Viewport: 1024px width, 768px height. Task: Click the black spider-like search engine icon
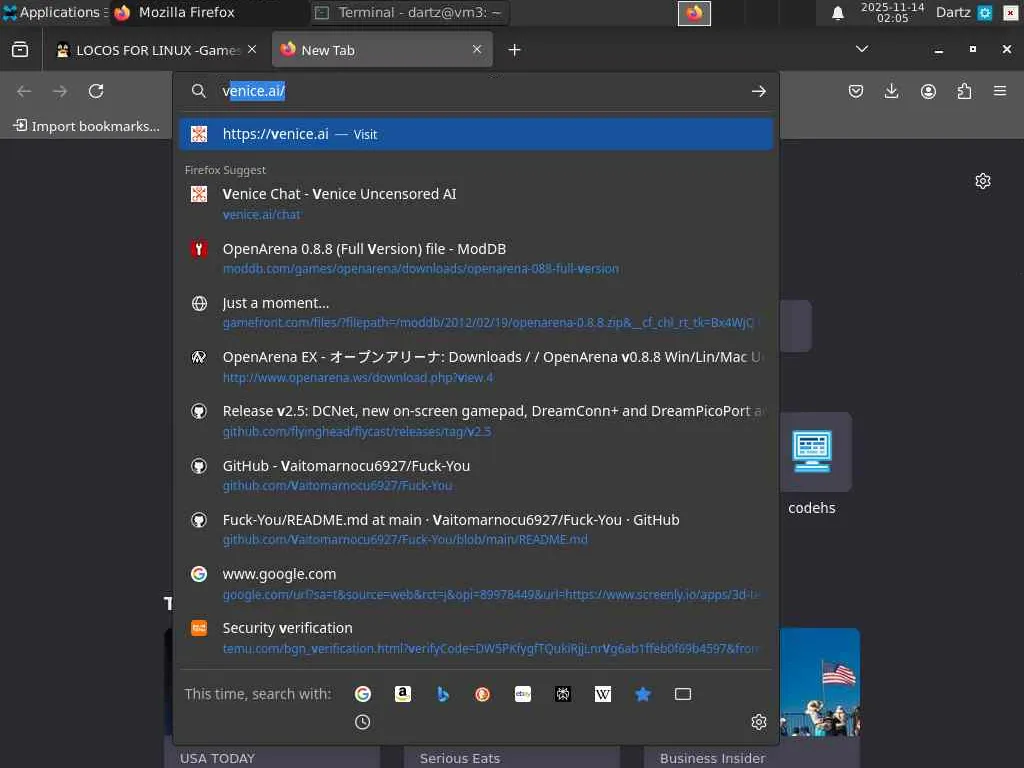coord(563,694)
